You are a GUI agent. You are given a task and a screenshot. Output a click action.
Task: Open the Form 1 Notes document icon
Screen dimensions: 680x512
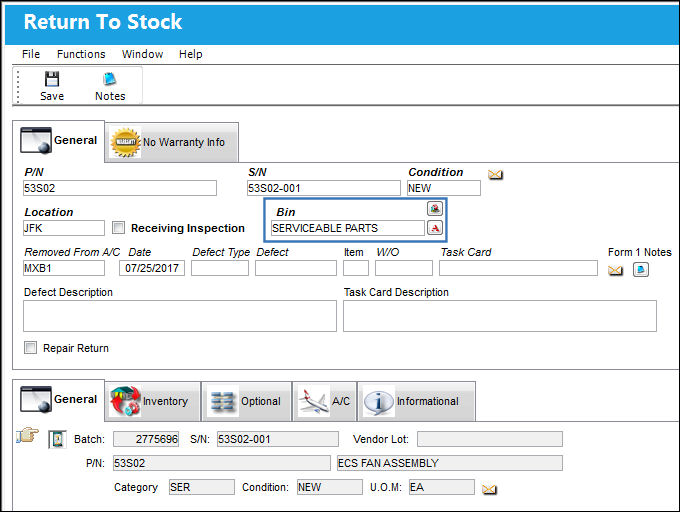point(641,270)
